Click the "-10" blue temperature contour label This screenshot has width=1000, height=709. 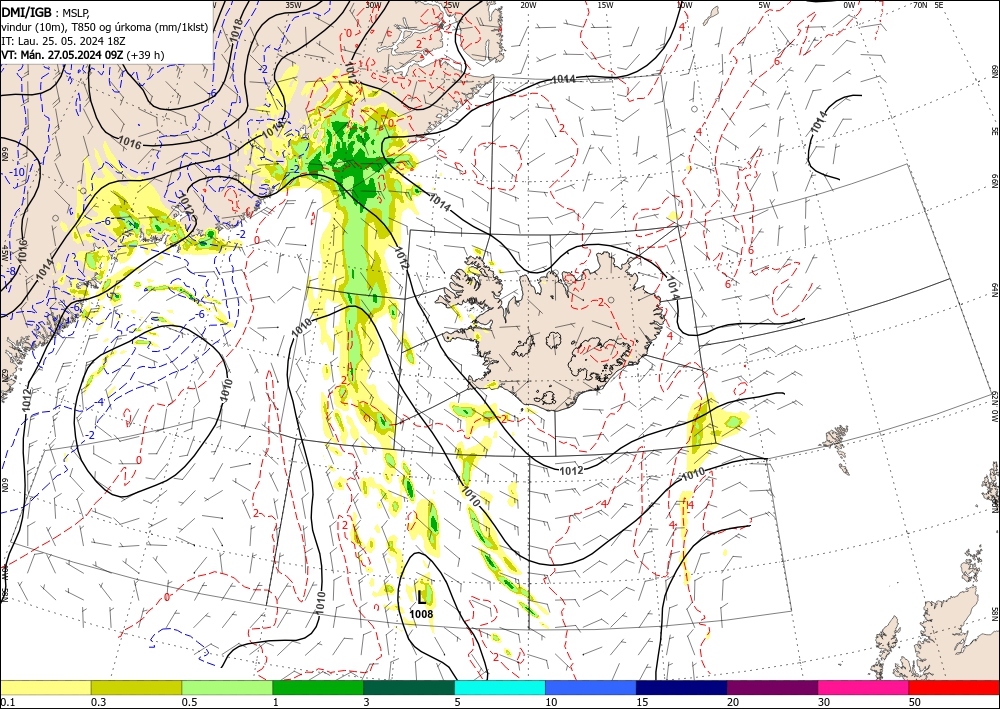(x=18, y=172)
